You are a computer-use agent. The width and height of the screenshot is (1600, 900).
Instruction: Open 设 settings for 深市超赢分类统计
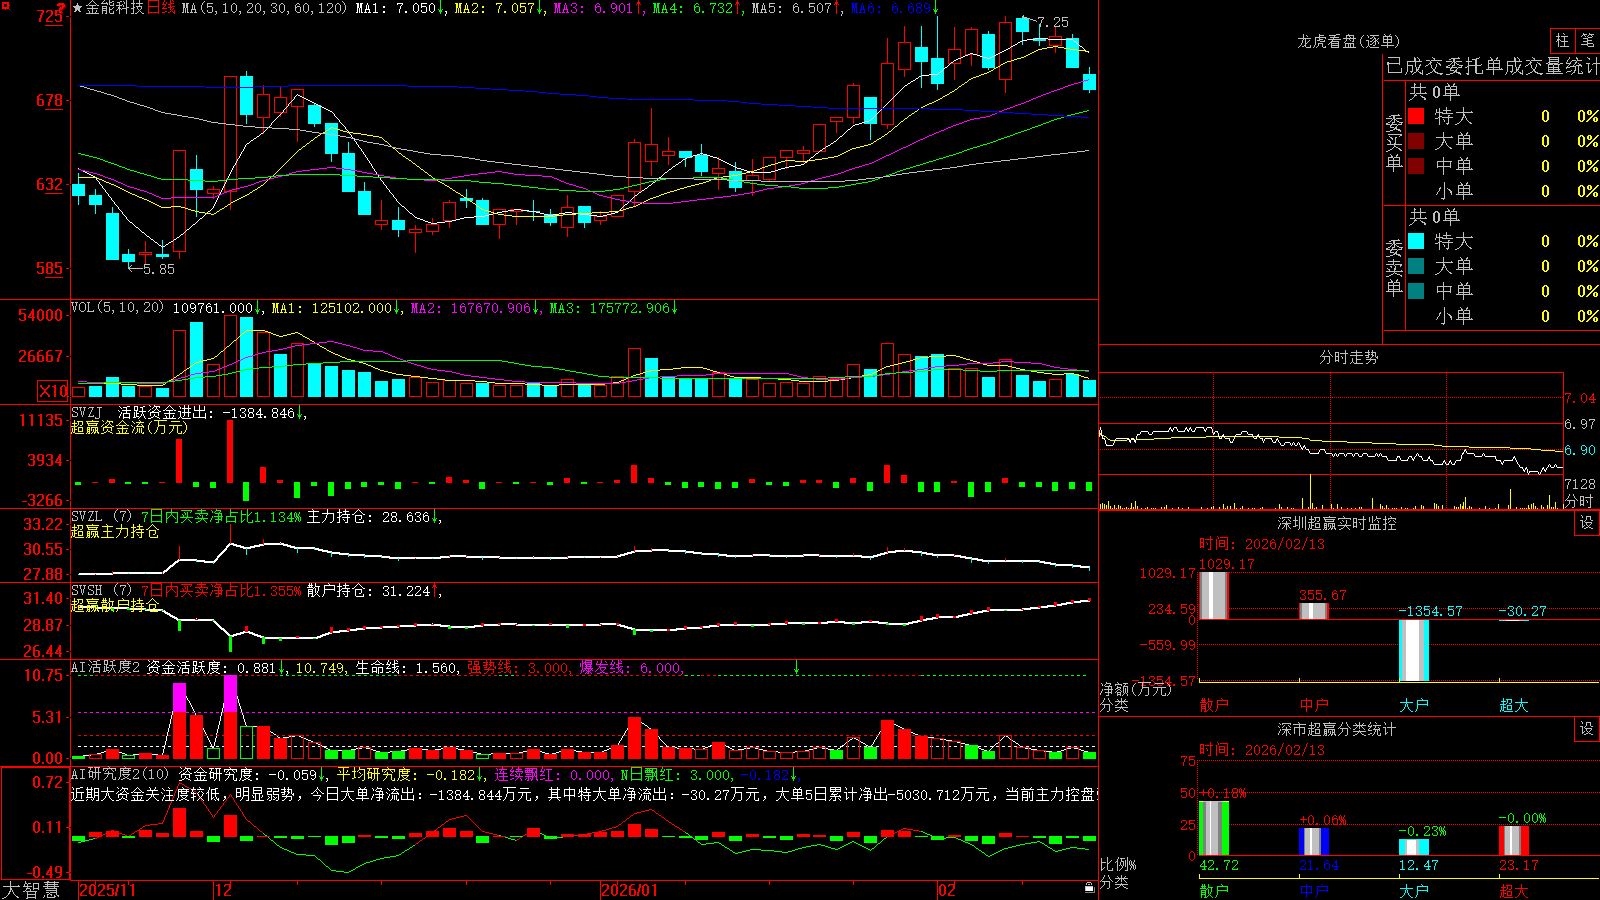click(1587, 729)
